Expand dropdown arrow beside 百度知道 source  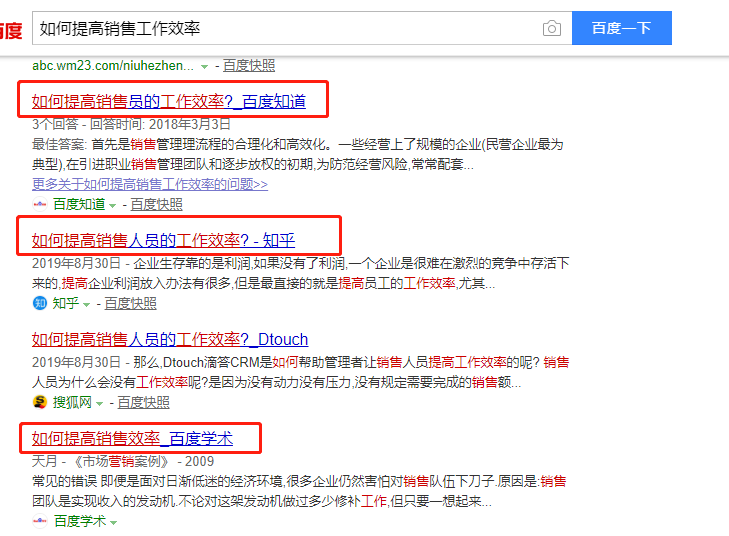pos(112,205)
